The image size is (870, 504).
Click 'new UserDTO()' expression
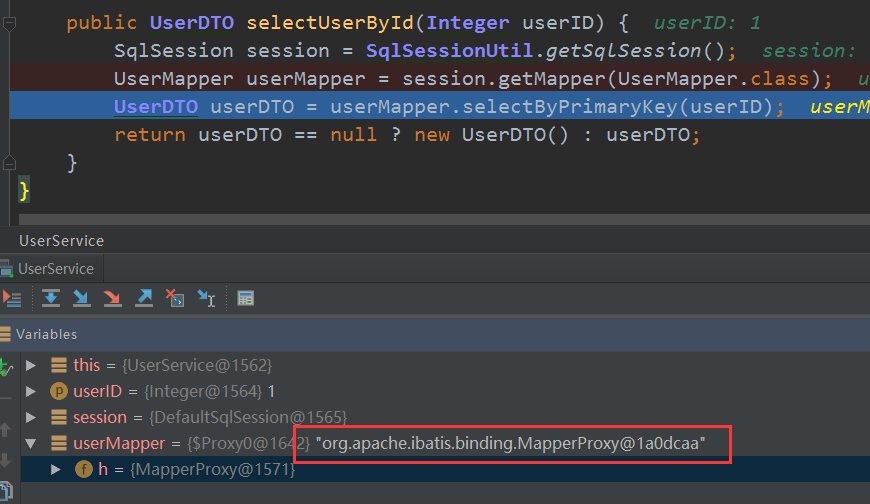point(491,134)
